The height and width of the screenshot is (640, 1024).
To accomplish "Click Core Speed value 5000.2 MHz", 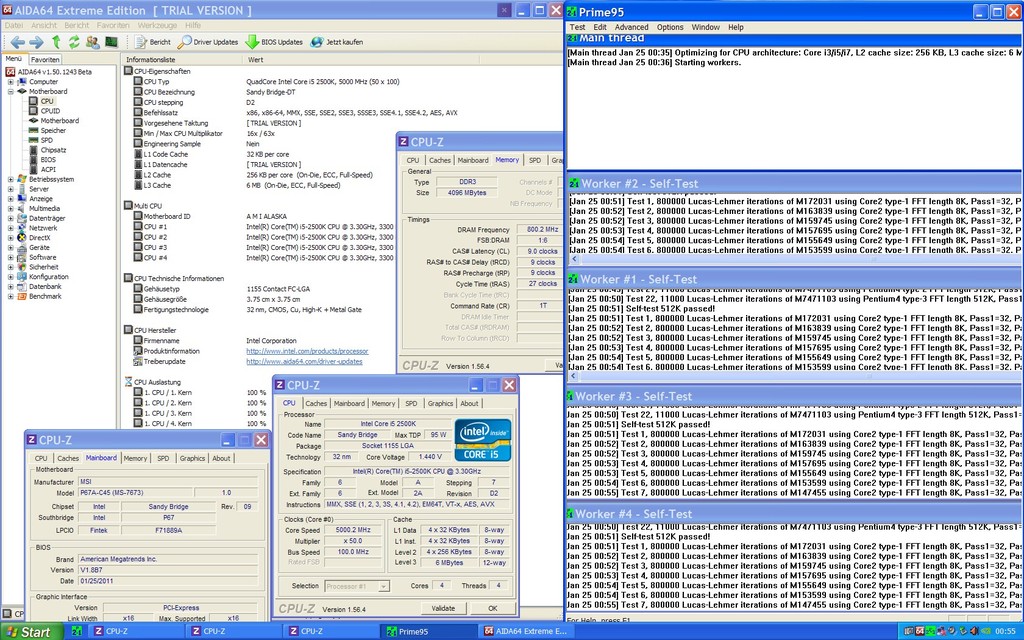I will (353, 530).
